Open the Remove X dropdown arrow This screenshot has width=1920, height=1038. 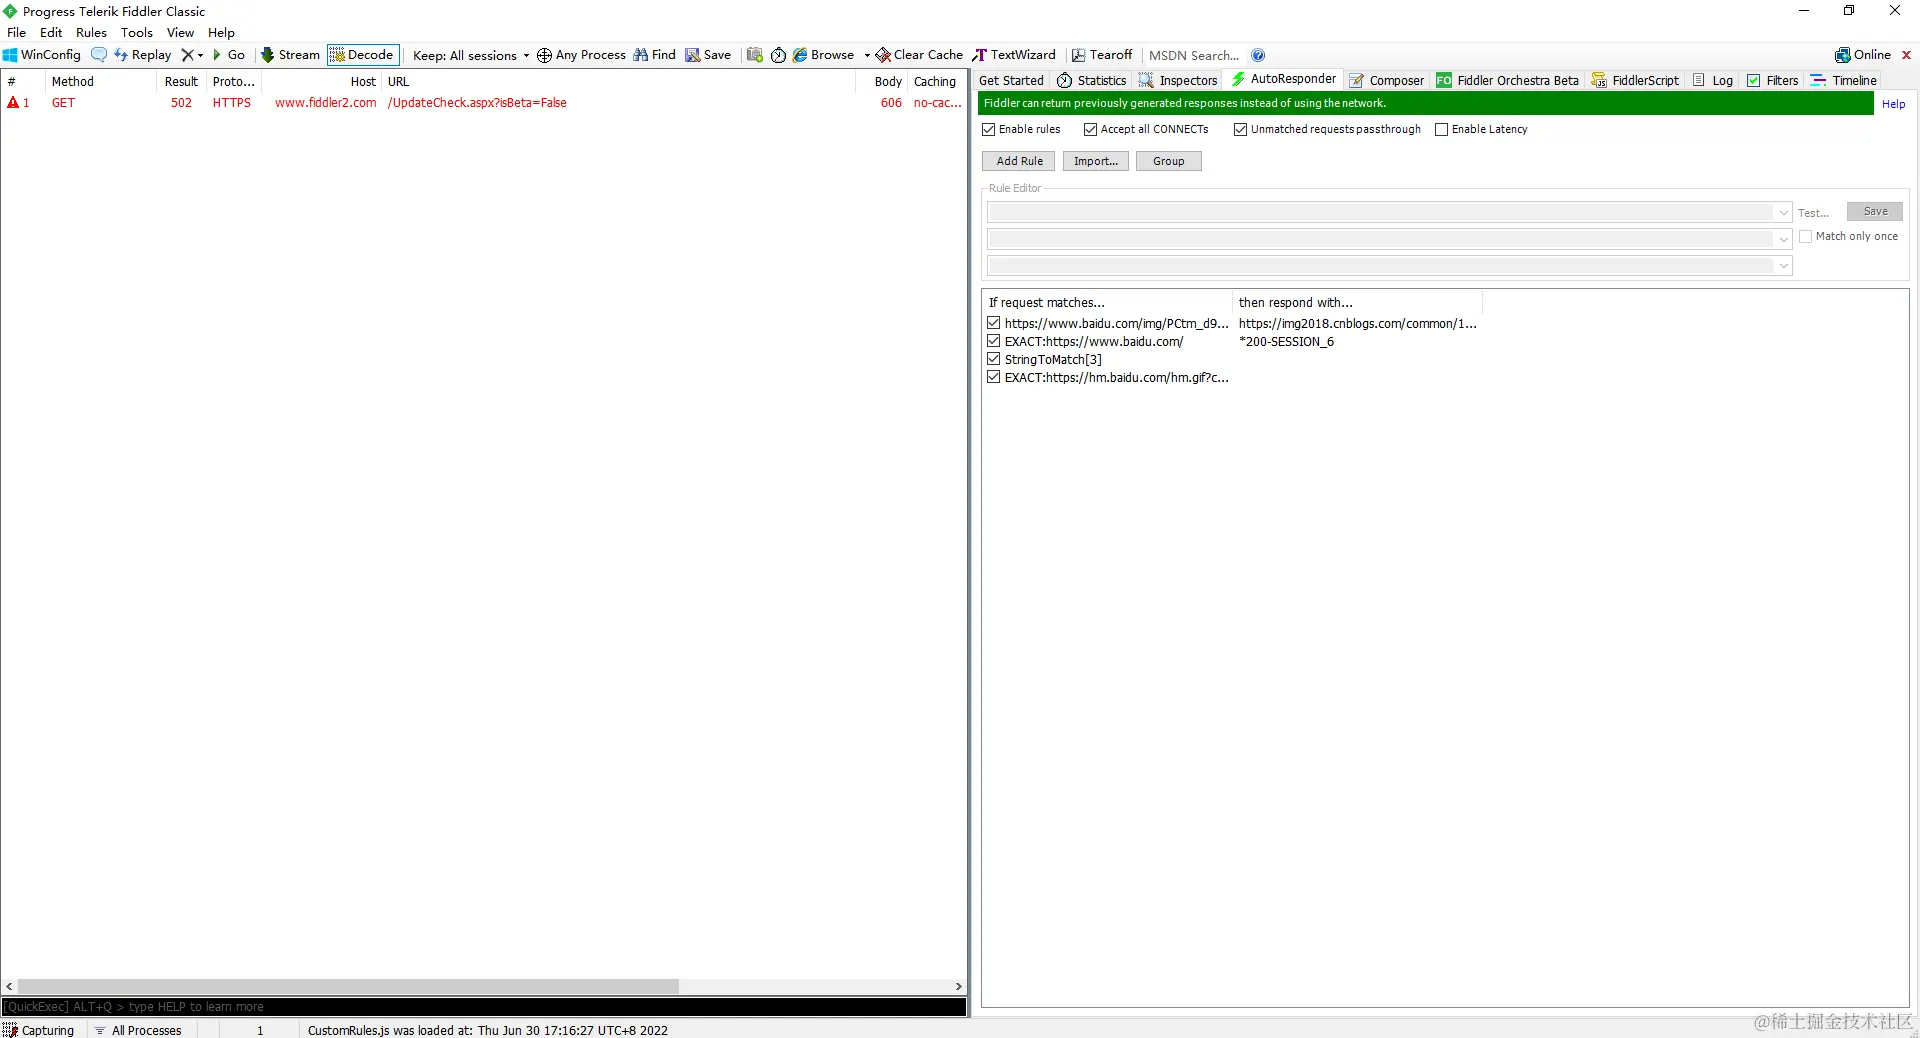click(x=200, y=55)
